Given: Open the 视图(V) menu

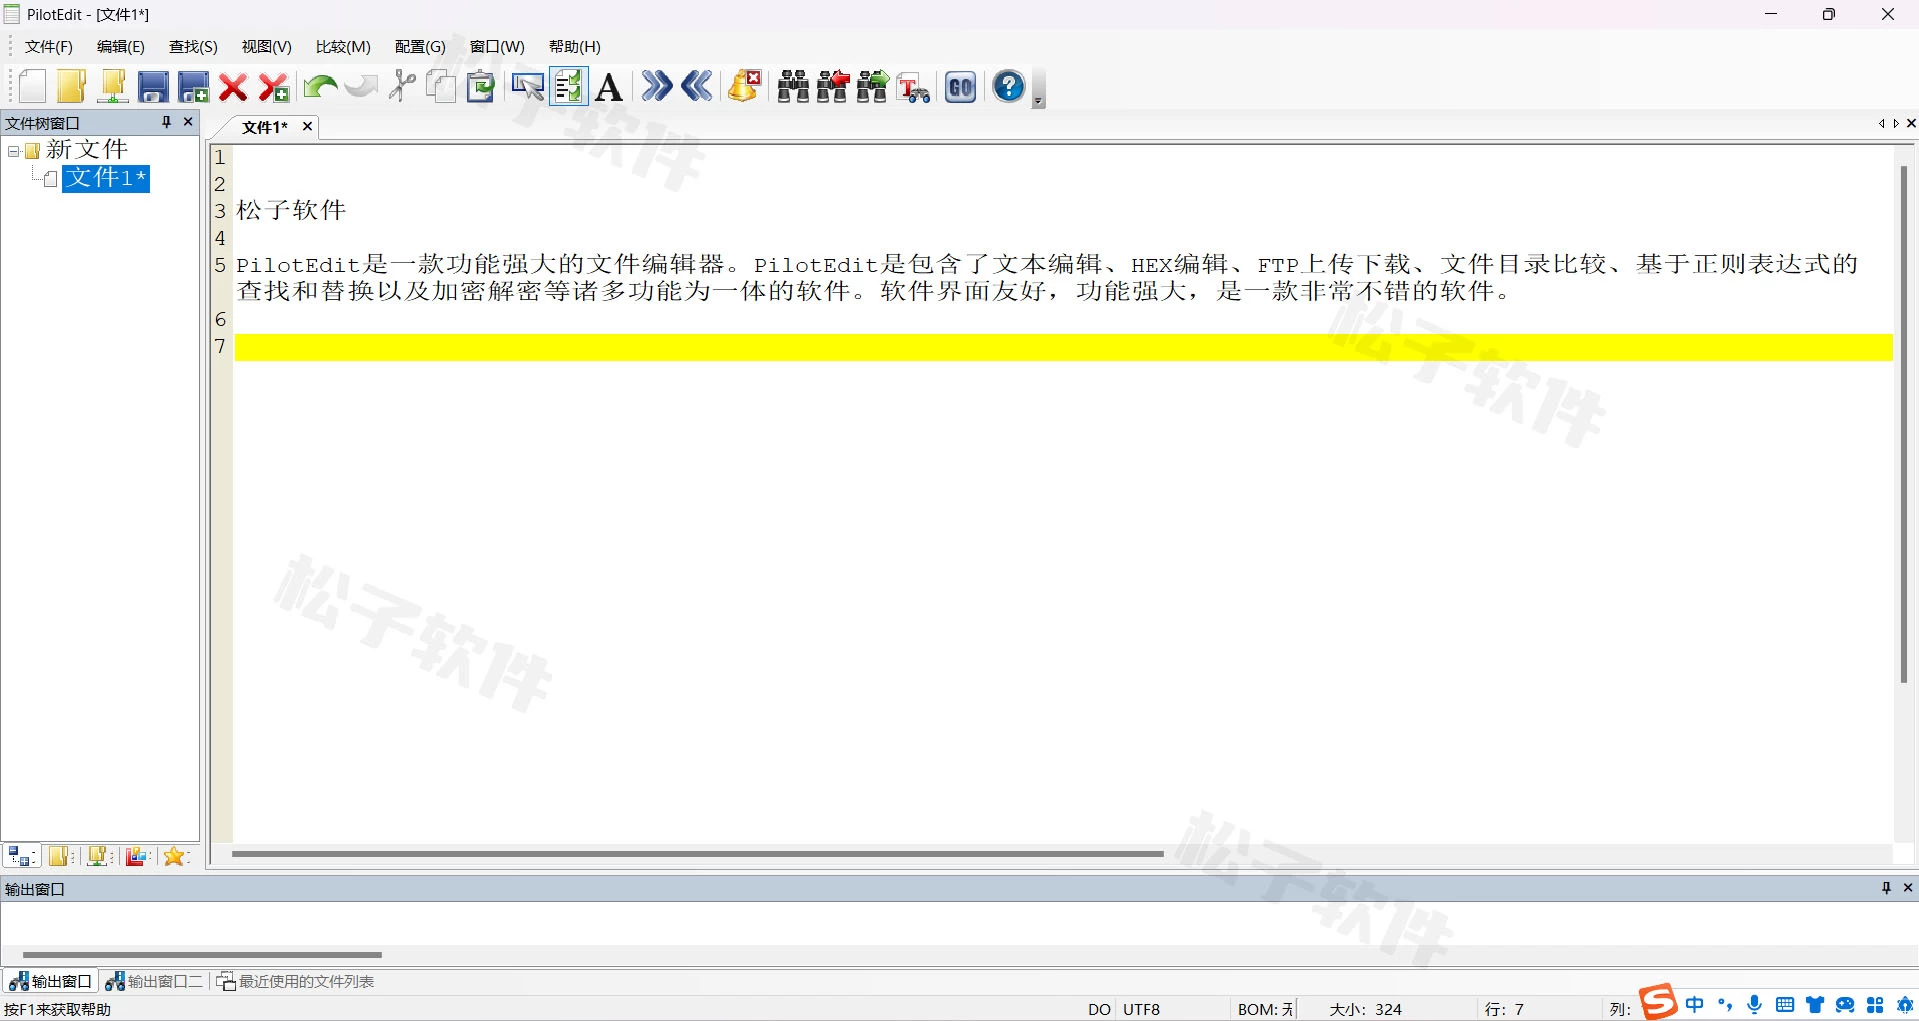Looking at the screenshot, I should (267, 47).
